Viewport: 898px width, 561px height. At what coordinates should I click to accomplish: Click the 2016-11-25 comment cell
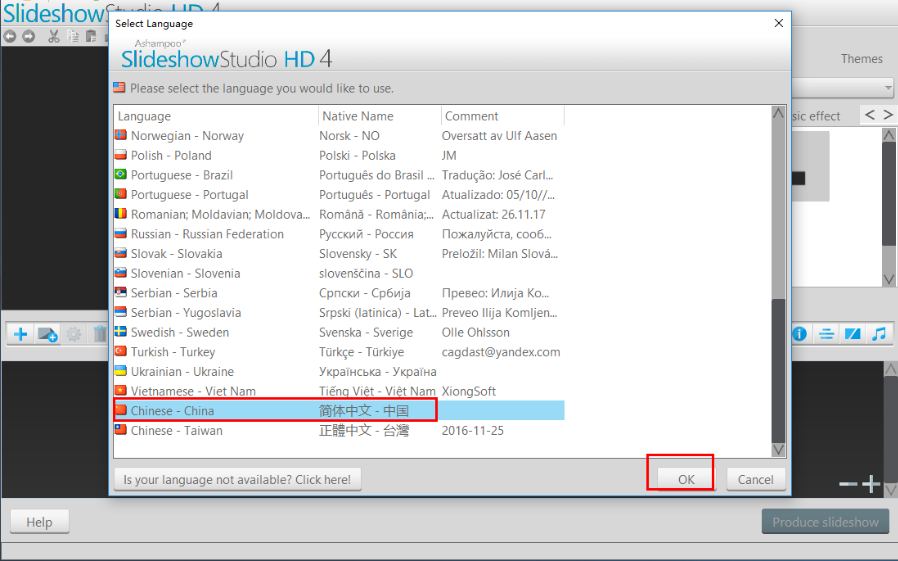click(x=472, y=430)
